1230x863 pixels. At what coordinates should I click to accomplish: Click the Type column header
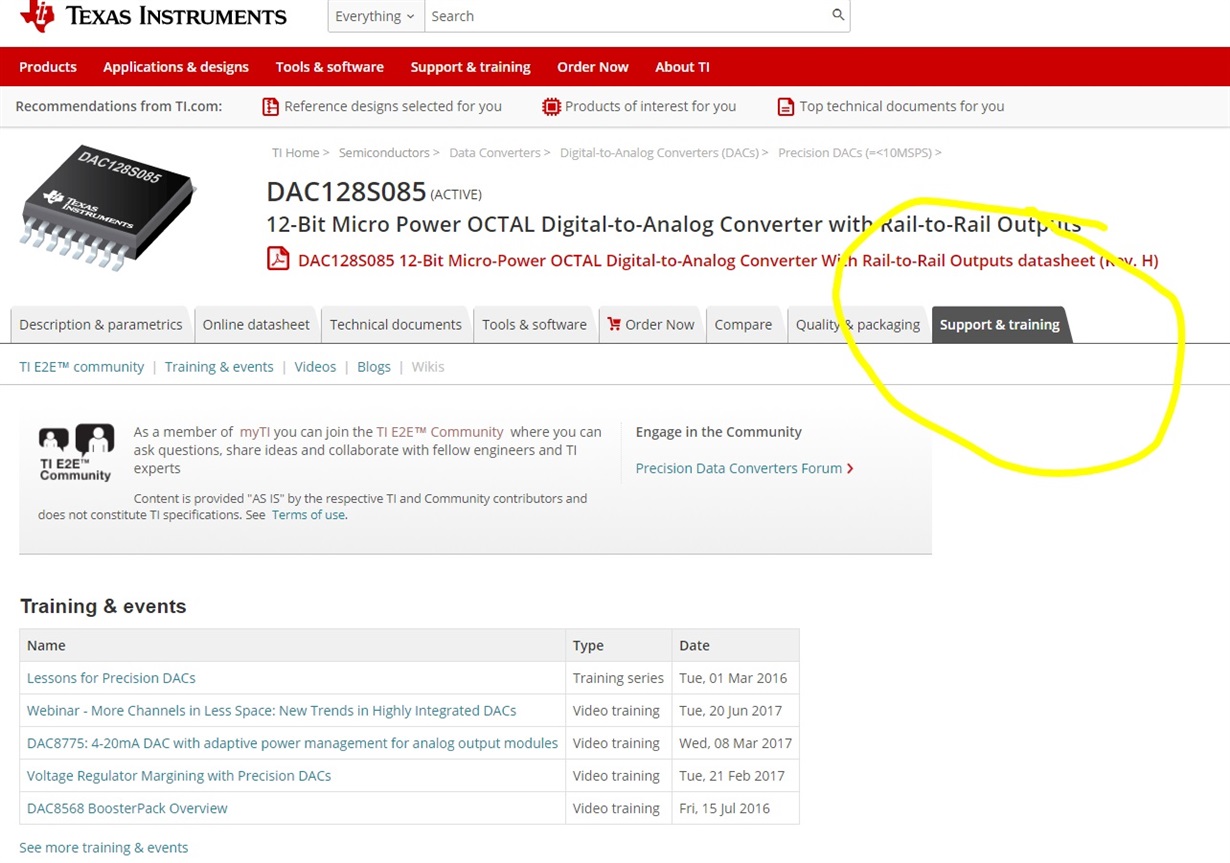click(x=619, y=645)
